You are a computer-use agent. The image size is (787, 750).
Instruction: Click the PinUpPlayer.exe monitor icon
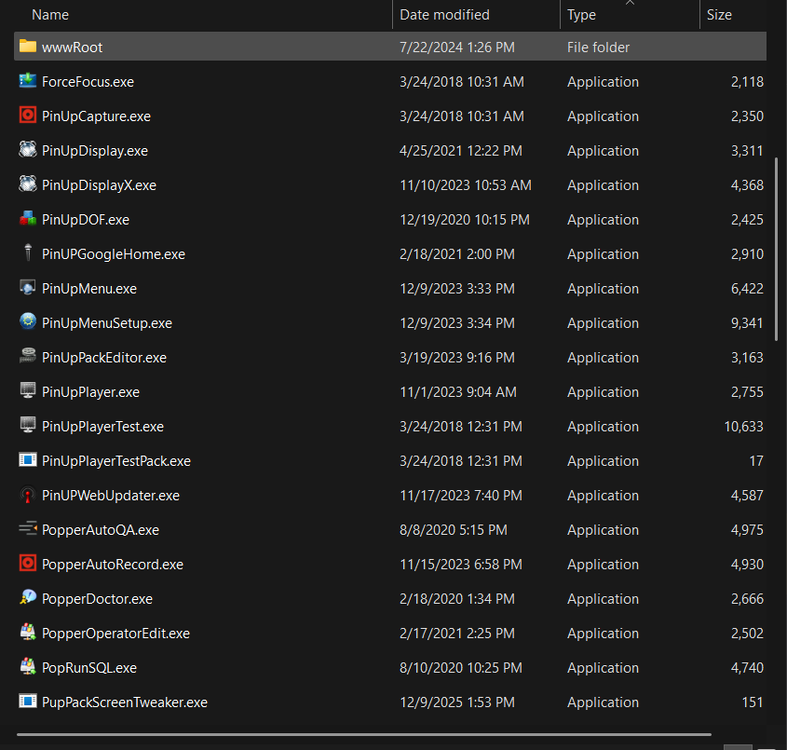point(28,391)
